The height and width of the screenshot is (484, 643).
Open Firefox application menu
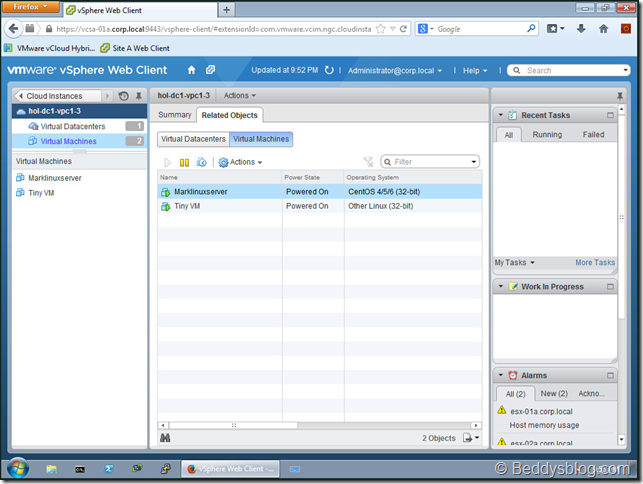[x=30, y=7]
